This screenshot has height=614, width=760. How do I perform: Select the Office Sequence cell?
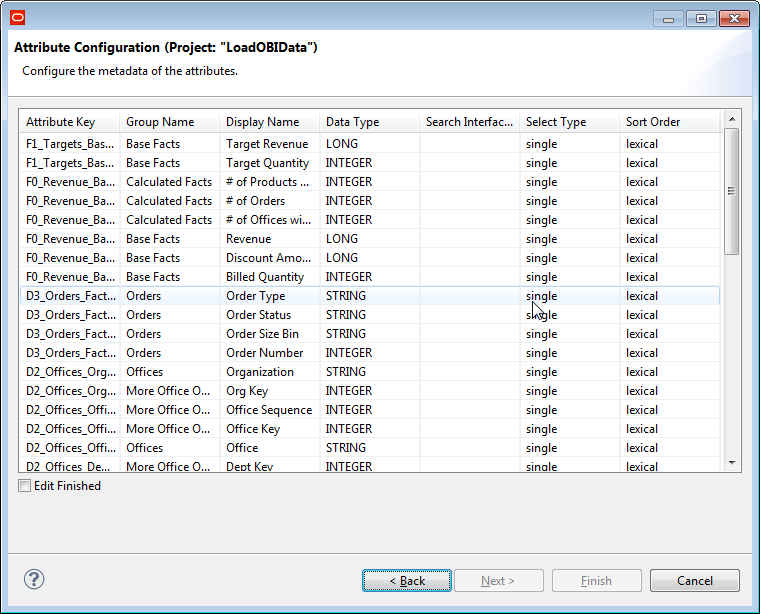(x=269, y=409)
